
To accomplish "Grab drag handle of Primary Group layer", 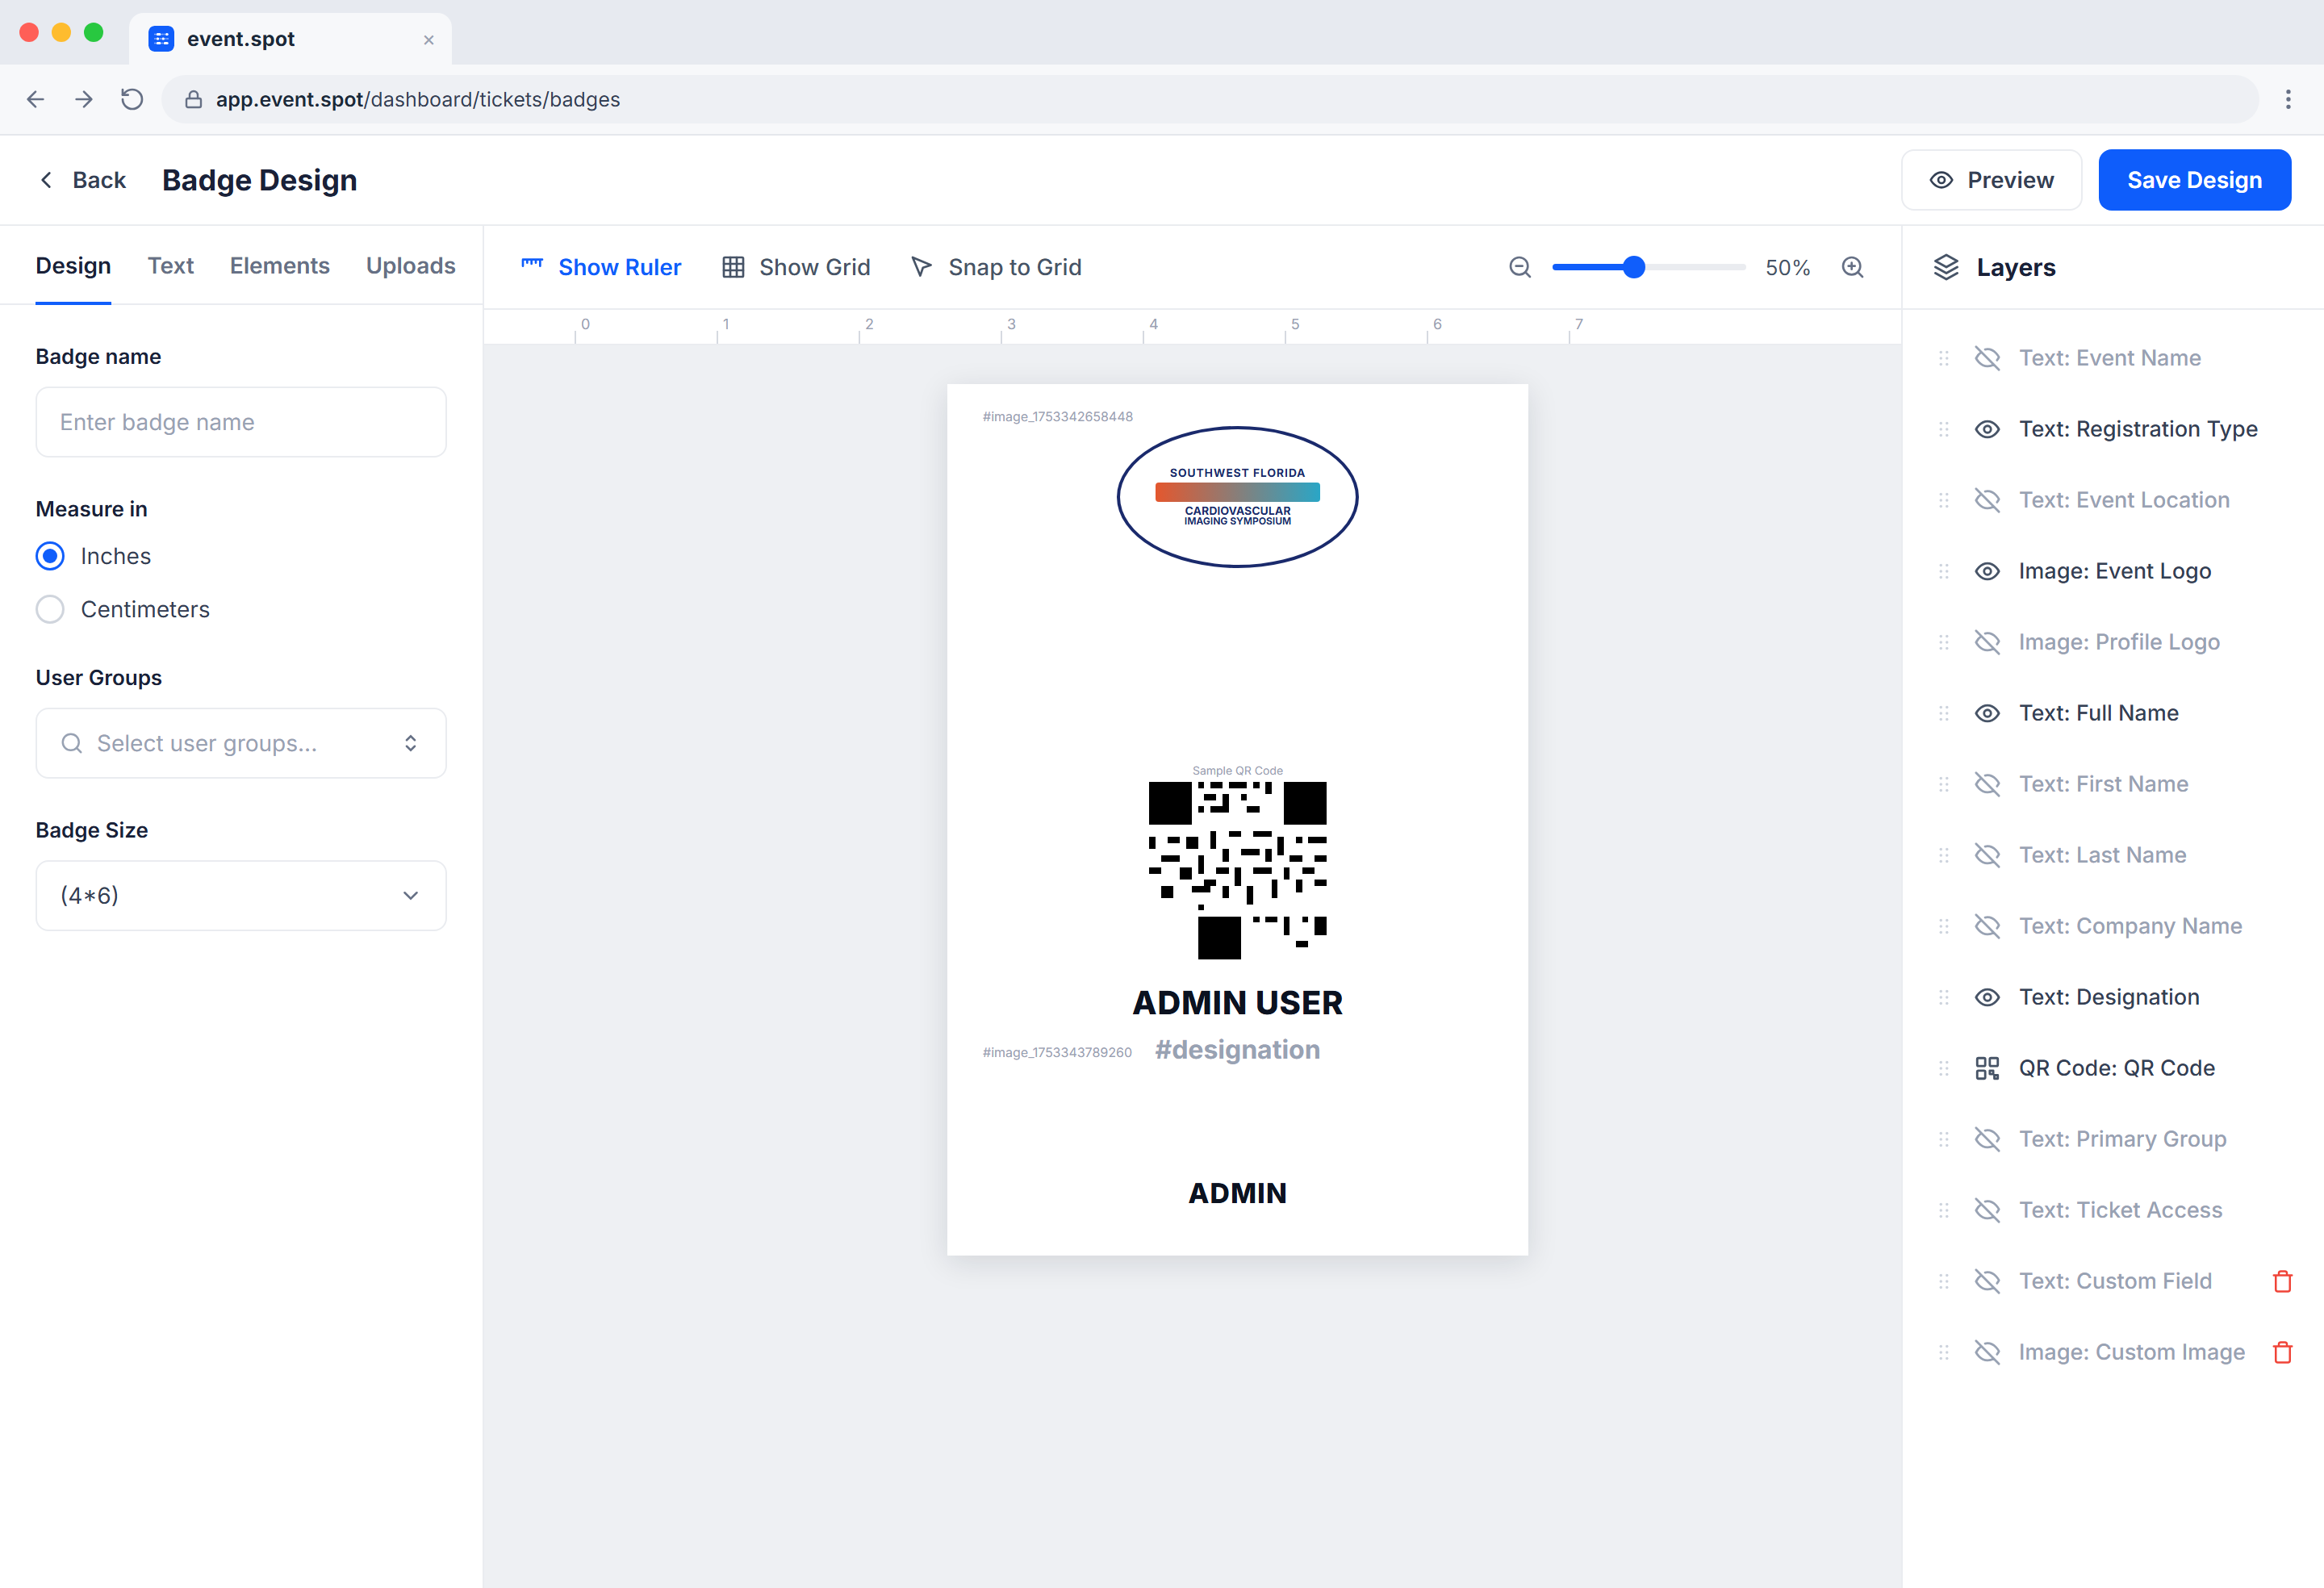I will click(x=1944, y=1139).
